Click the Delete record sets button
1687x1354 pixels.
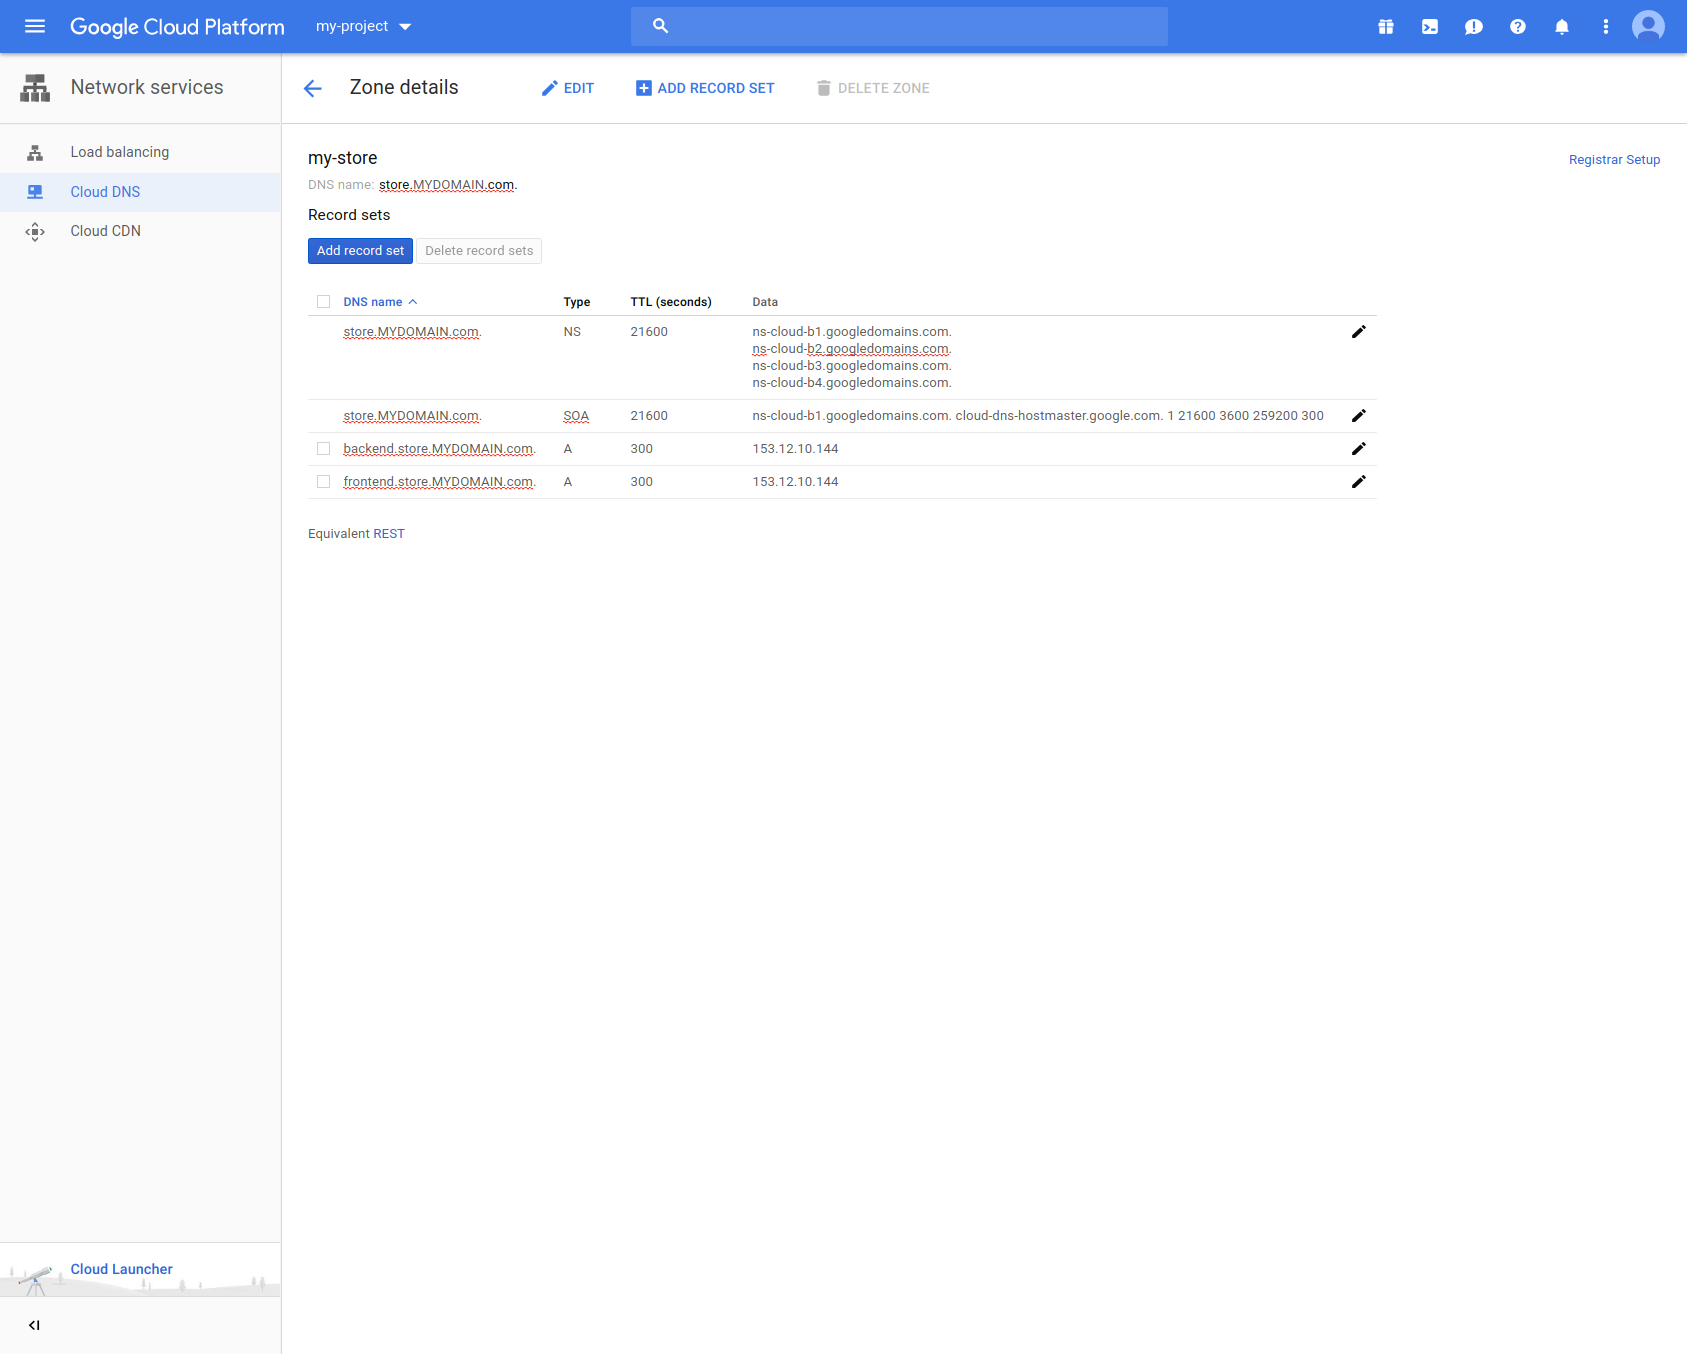coord(479,251)
